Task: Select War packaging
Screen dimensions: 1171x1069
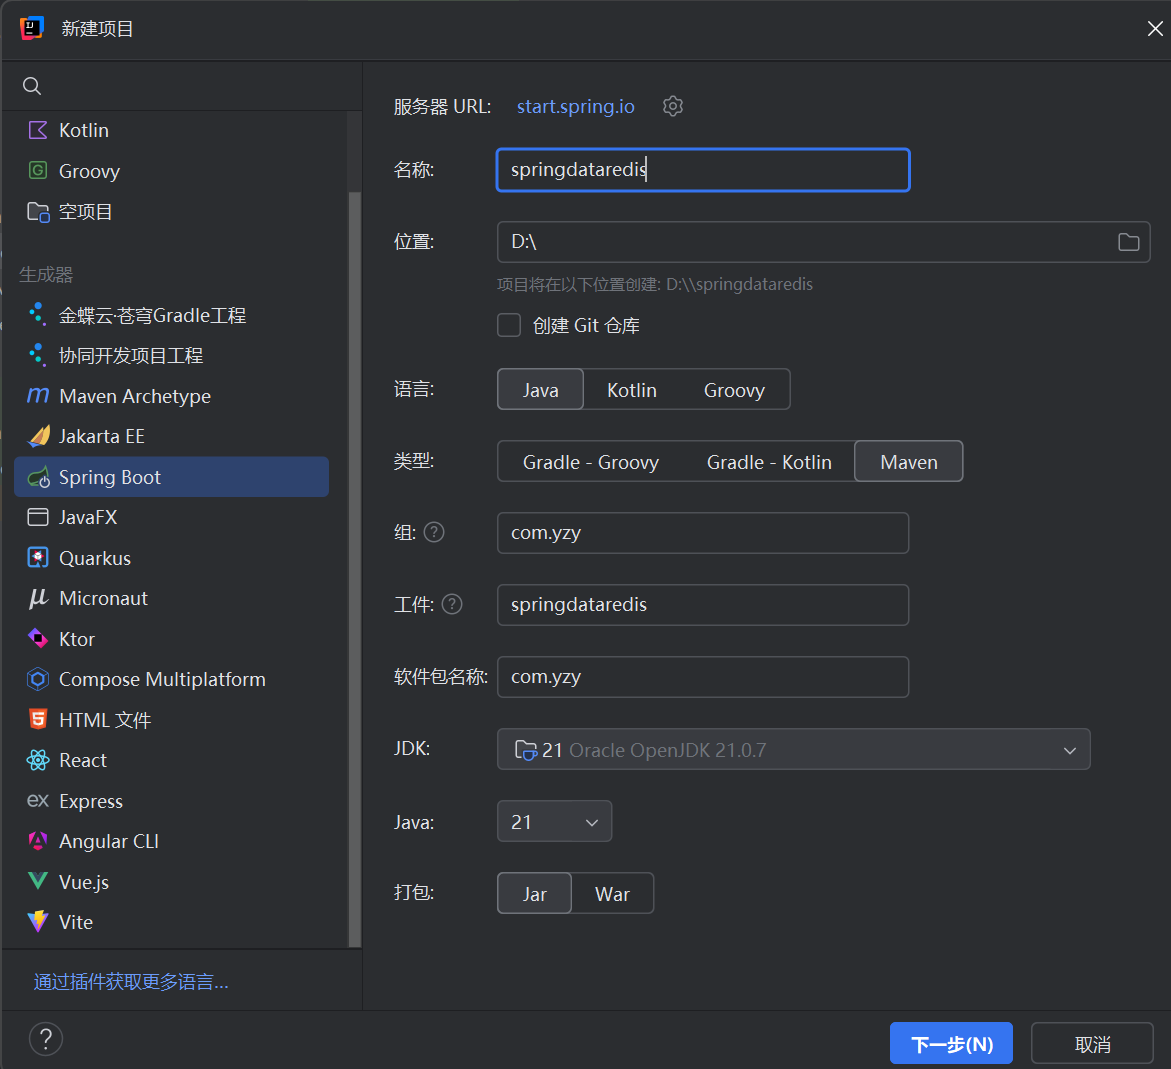Action: (x=612, y=893)
